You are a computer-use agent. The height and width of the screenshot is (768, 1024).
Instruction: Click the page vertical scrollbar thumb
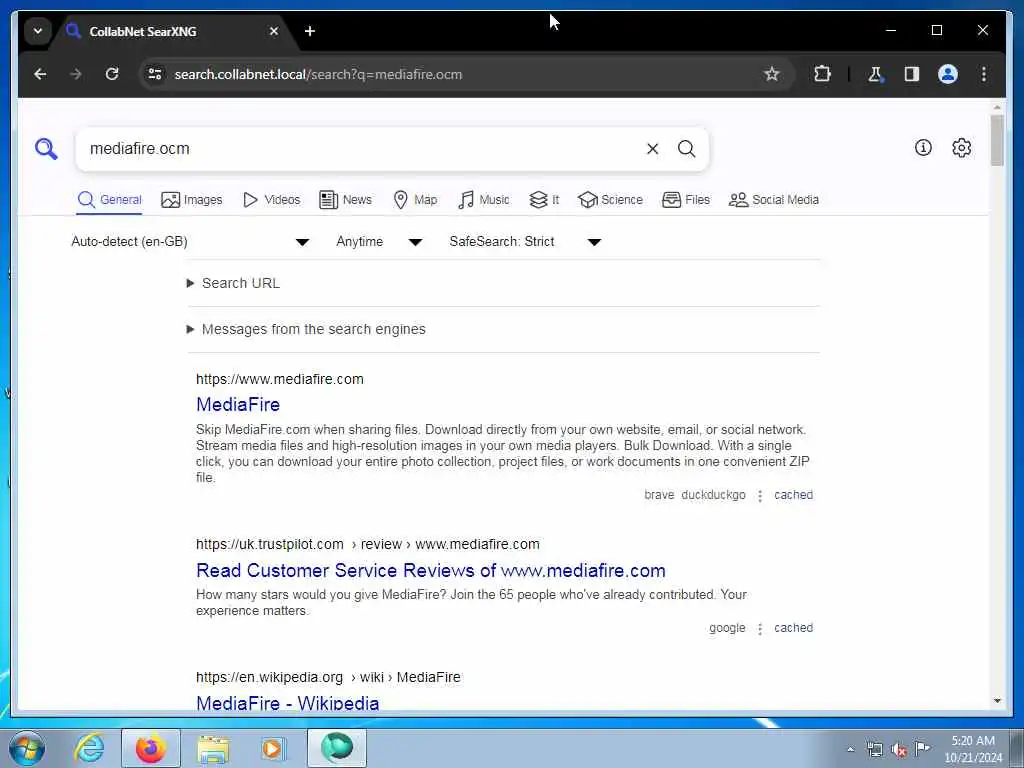pyautogui.click(x=997, y=140)
